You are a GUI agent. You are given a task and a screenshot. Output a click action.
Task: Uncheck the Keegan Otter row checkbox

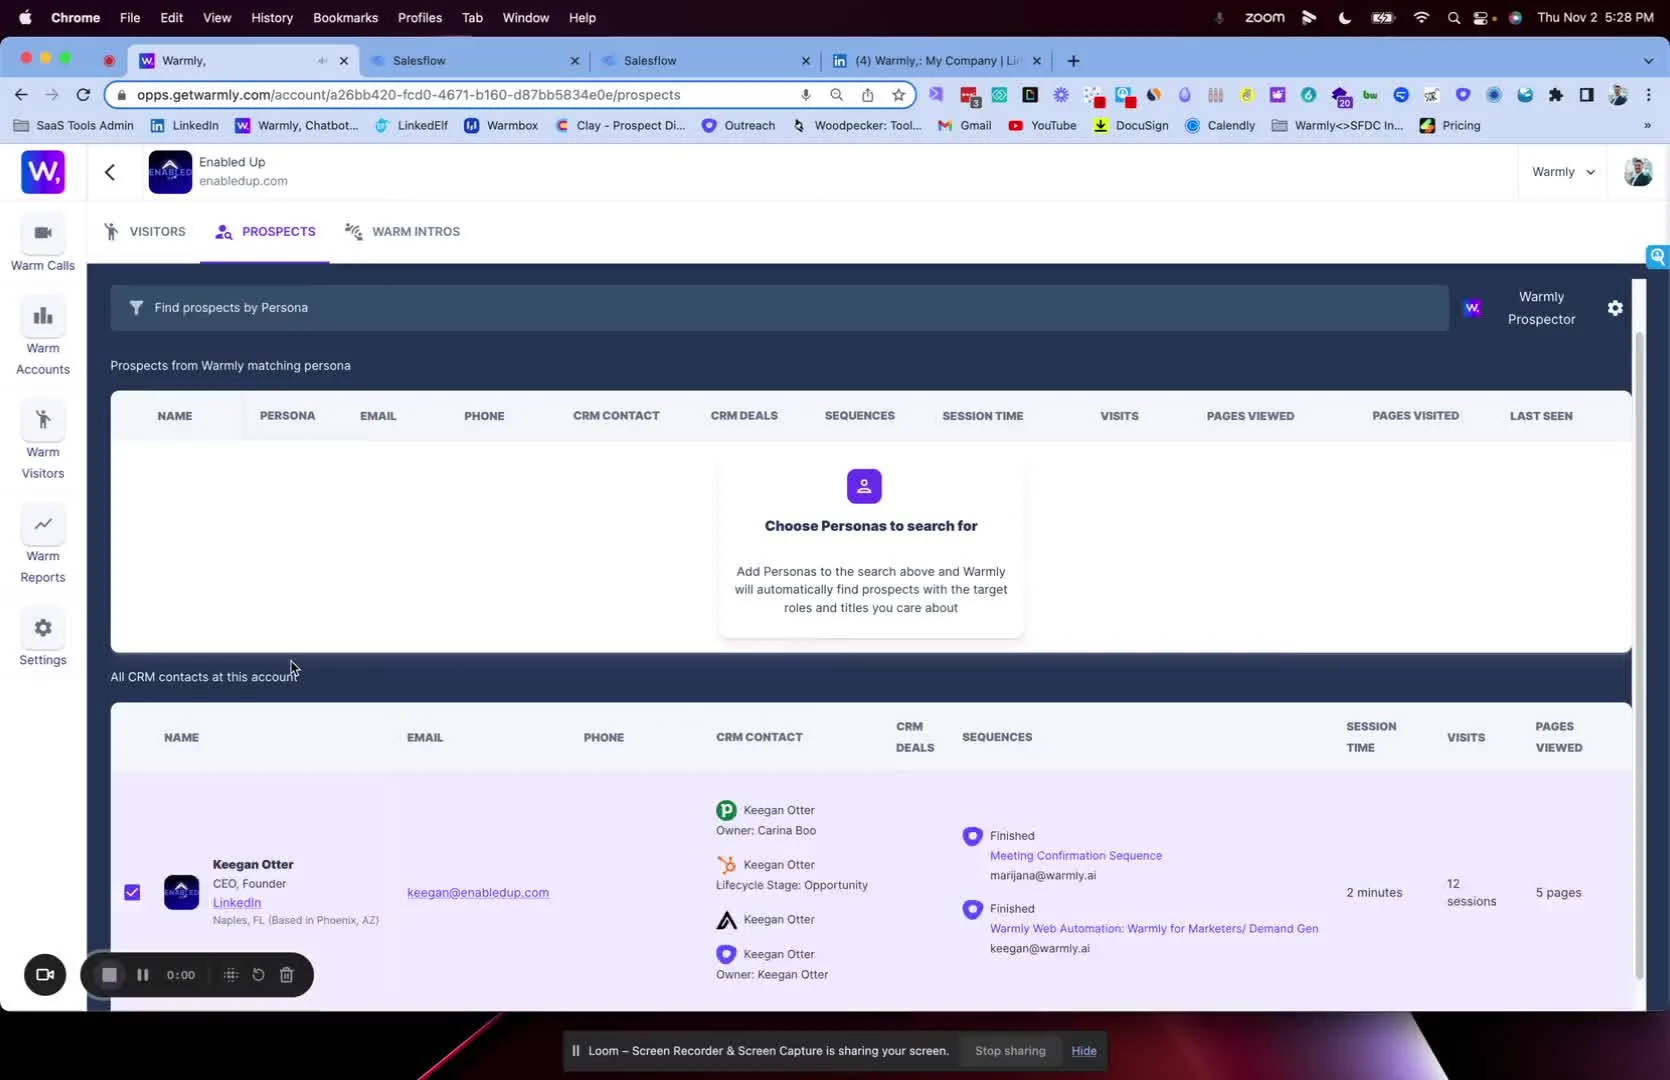tap(132, 892)
